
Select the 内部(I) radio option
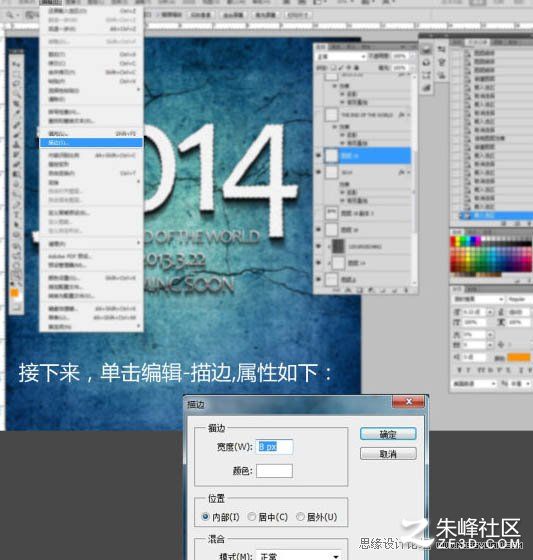(220, 517)
